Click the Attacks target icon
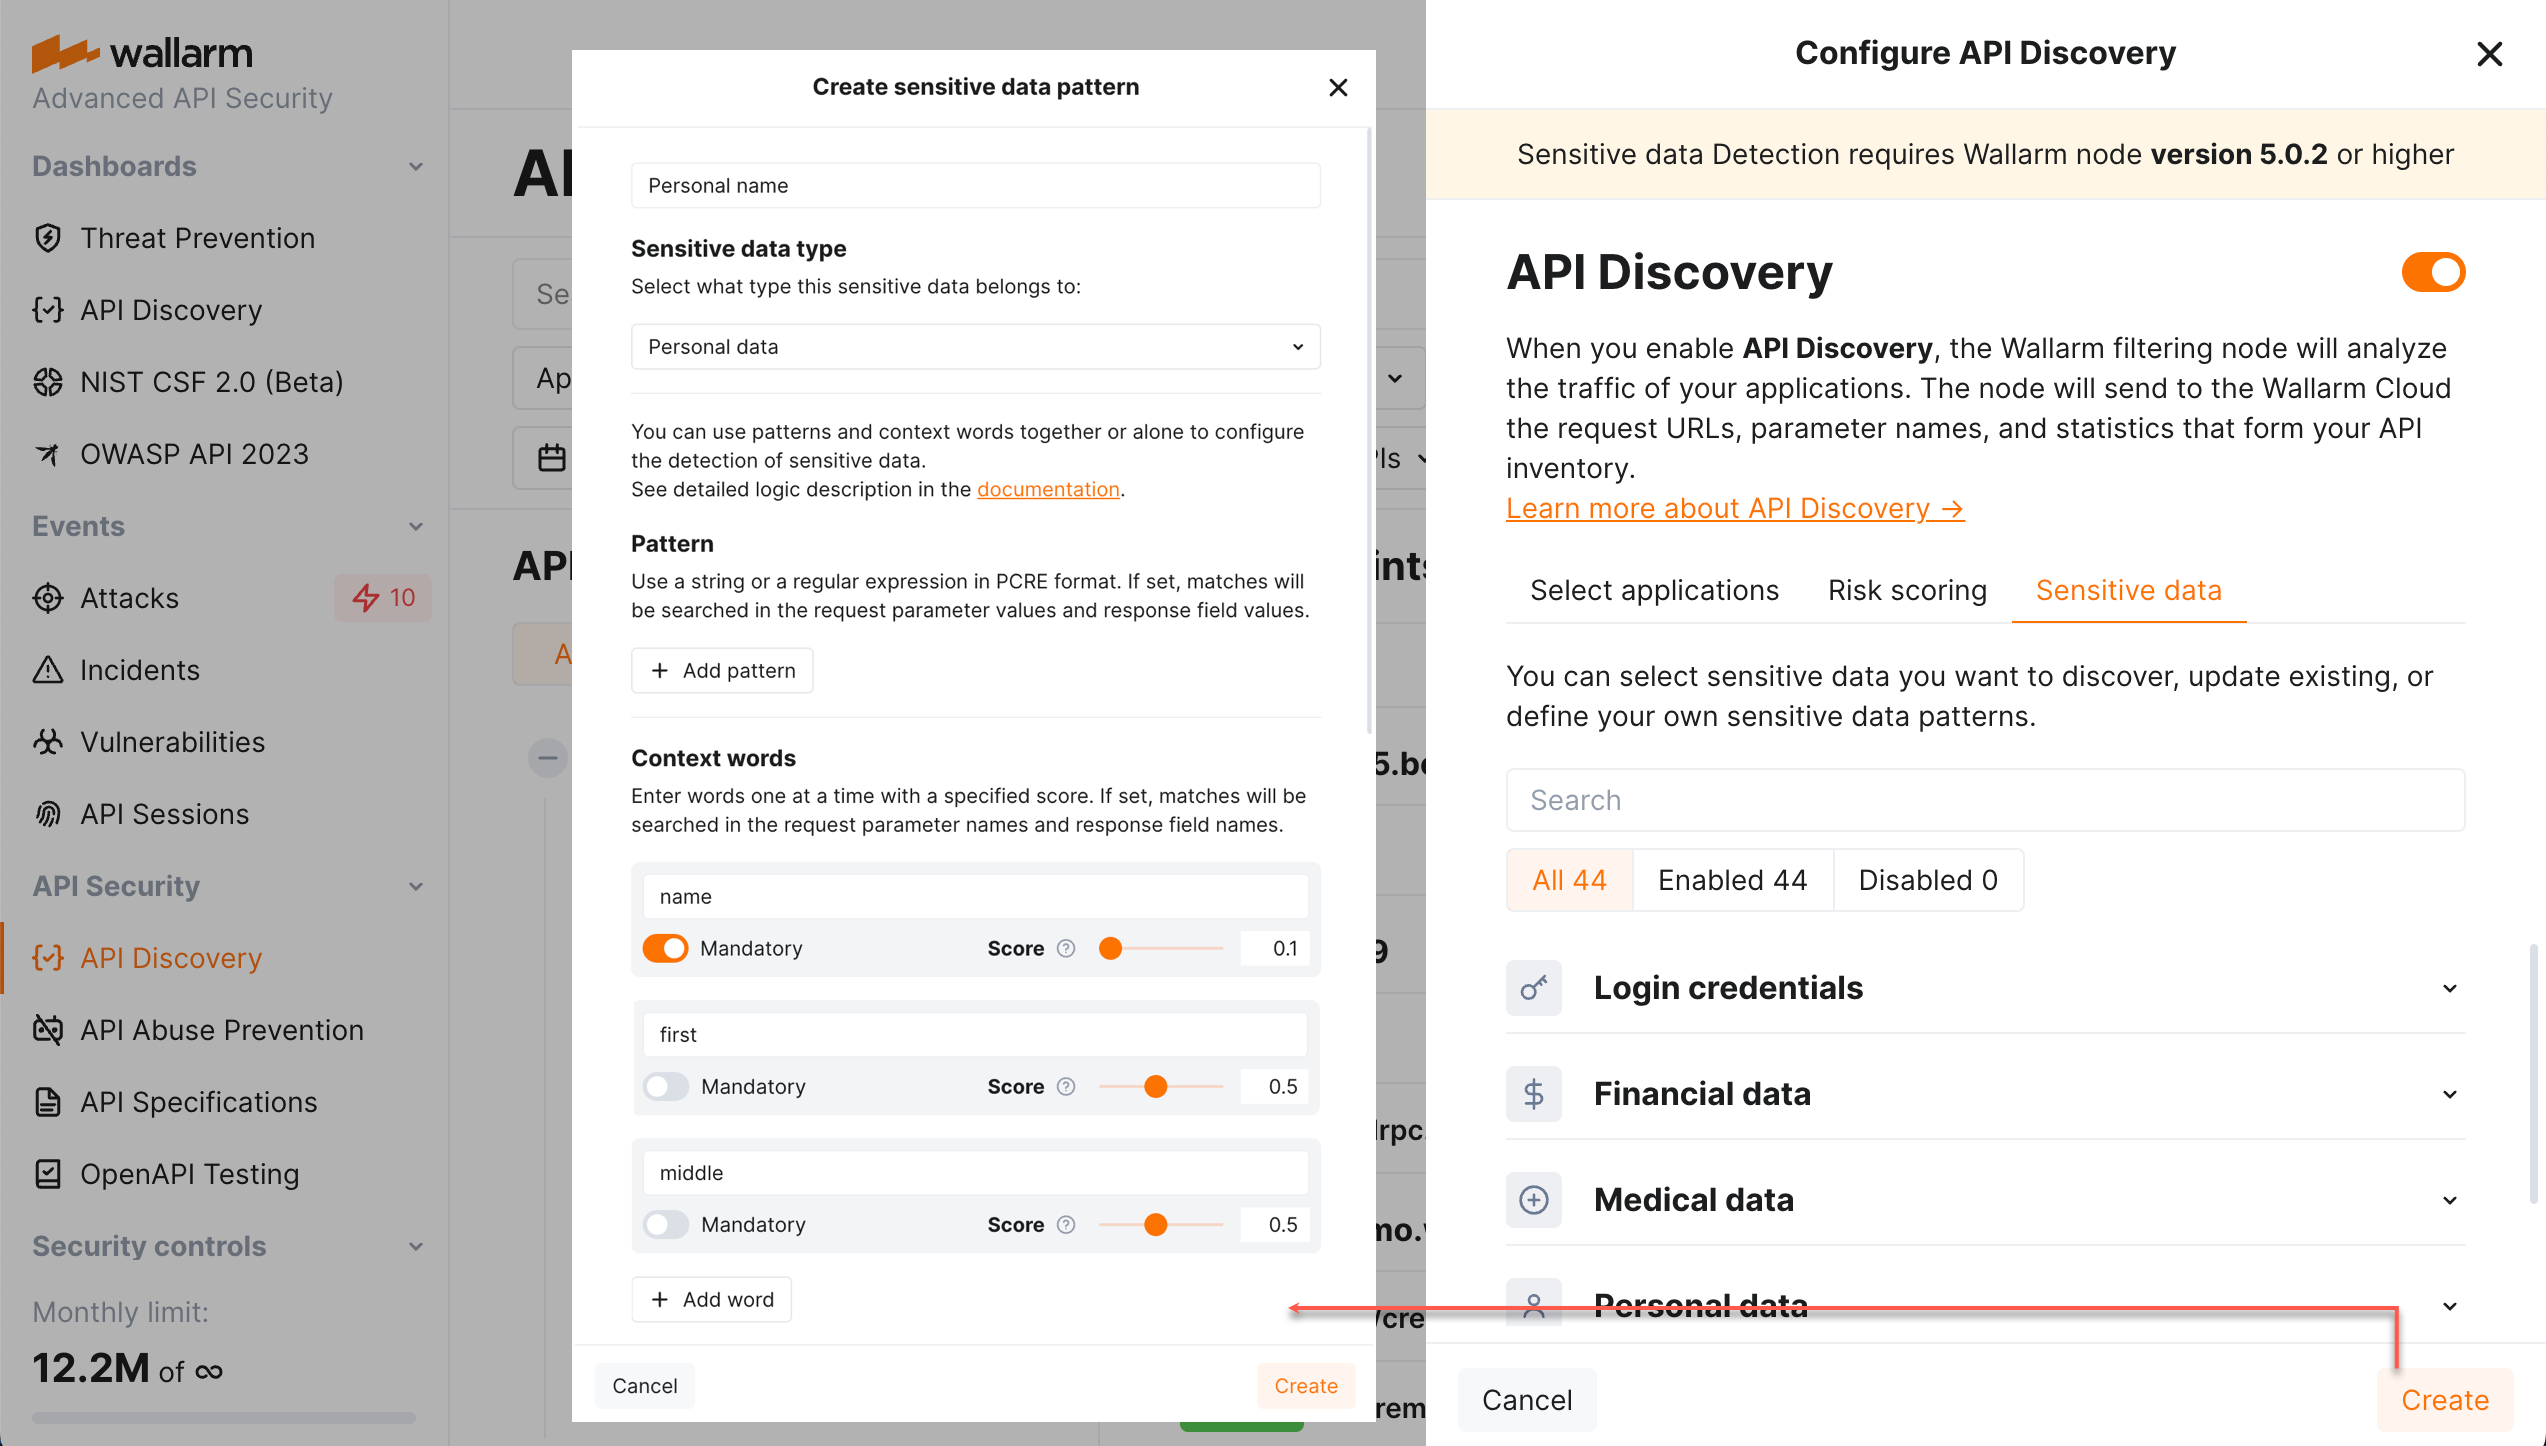 tap(47, 598)
